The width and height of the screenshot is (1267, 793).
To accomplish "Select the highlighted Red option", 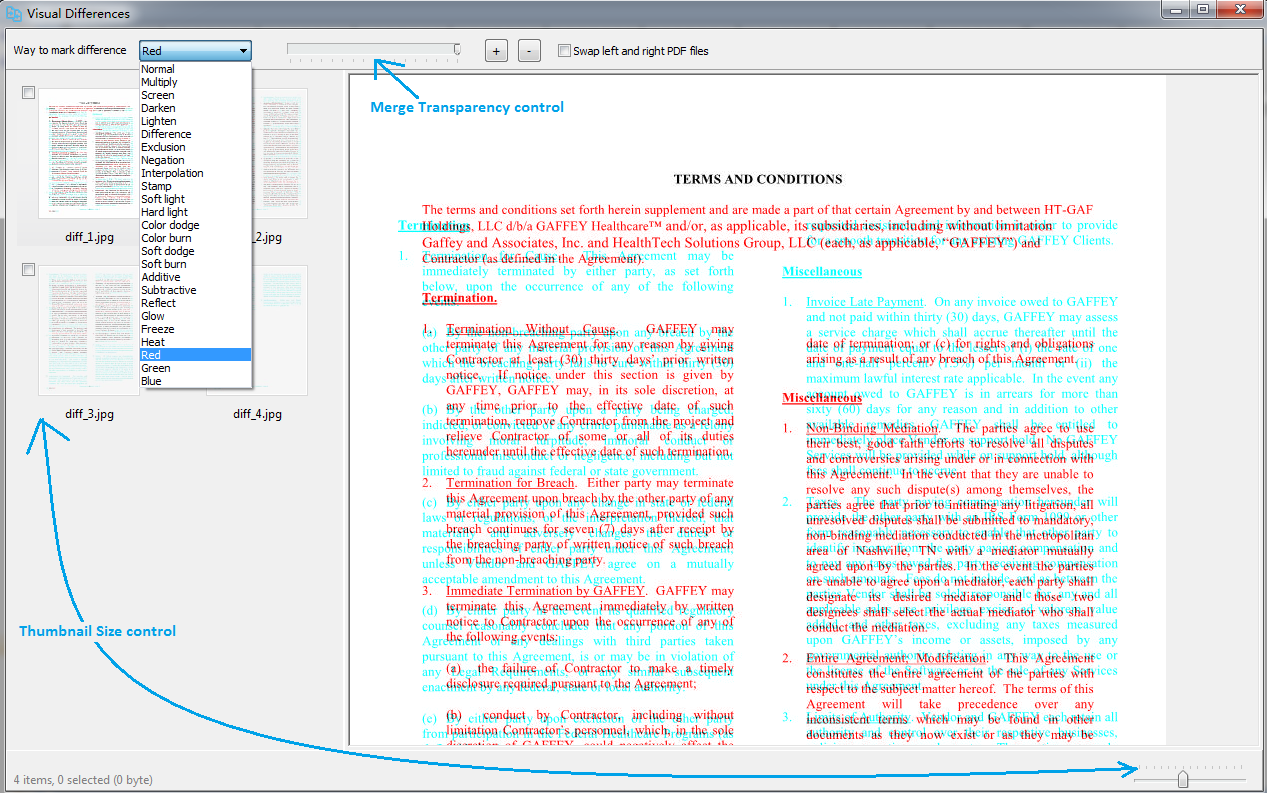I will click(x=196, y=355).
